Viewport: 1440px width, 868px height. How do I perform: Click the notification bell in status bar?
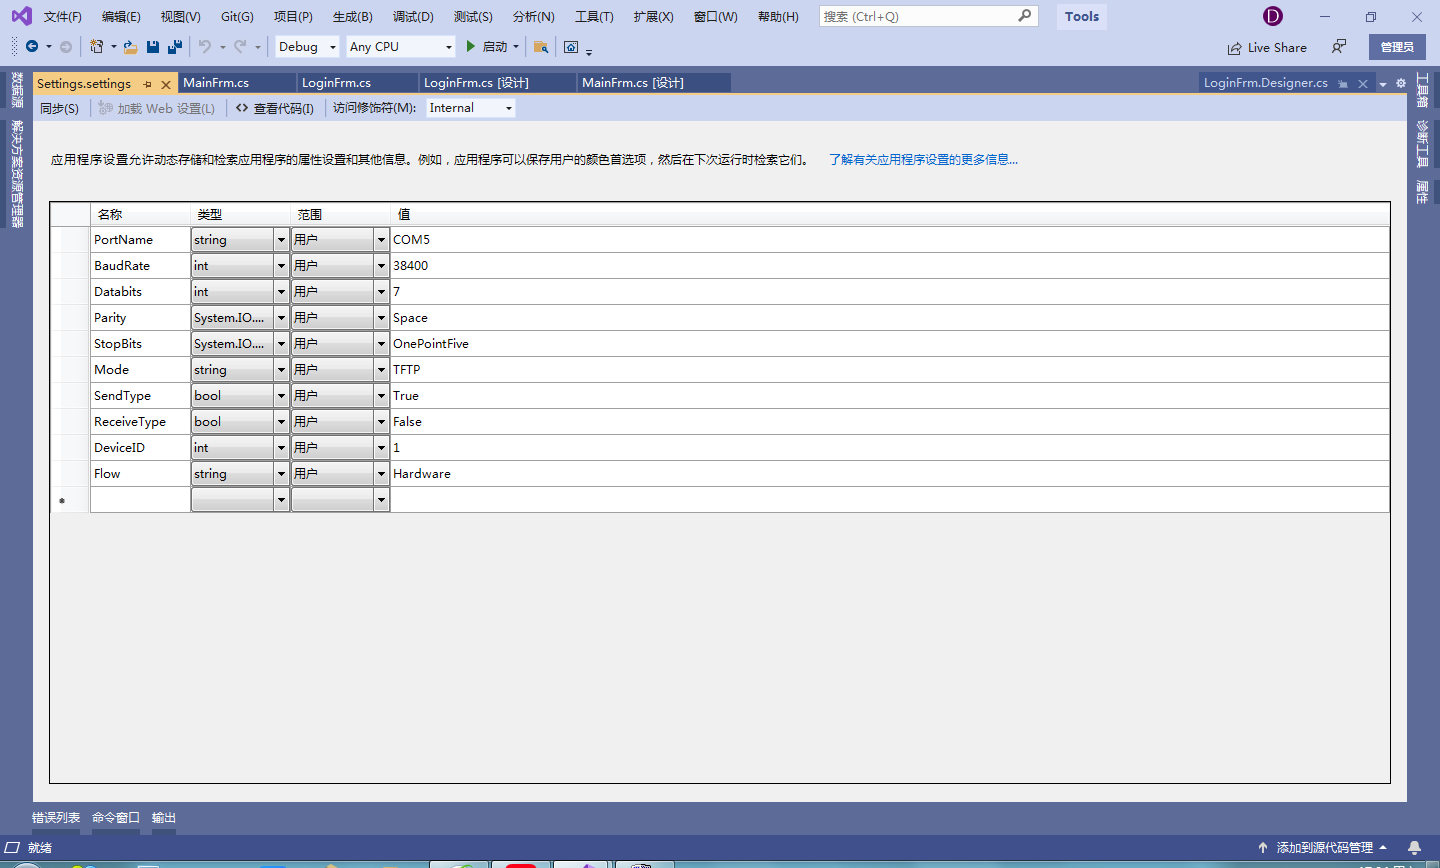point(1414,847)
